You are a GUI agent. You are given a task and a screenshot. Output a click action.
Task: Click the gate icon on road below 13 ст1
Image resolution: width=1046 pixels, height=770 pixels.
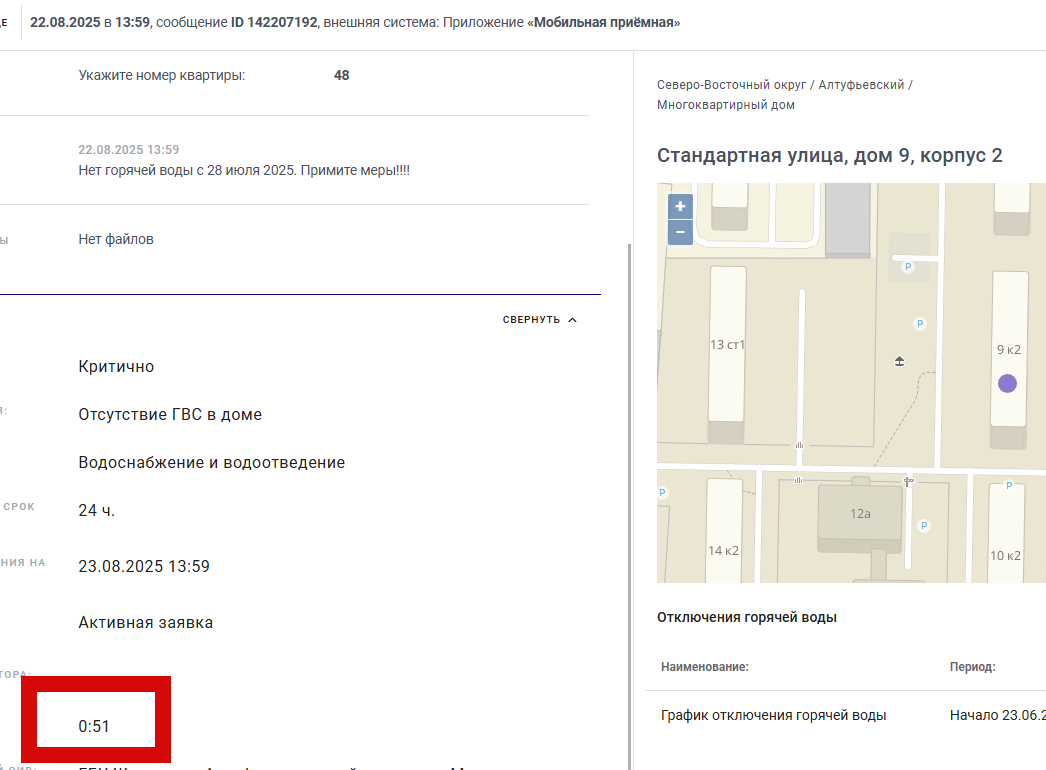799,445
